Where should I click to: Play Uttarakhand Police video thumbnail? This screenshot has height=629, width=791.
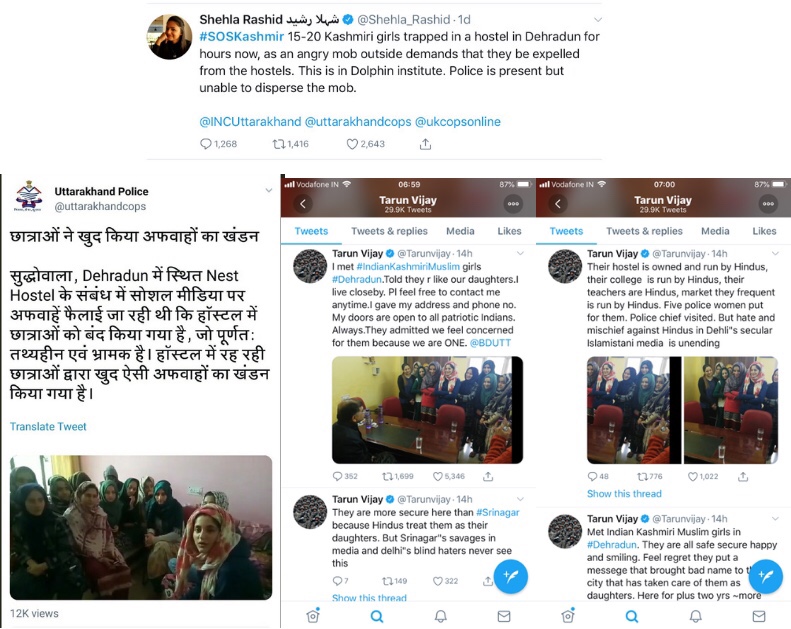coord(141,527)
